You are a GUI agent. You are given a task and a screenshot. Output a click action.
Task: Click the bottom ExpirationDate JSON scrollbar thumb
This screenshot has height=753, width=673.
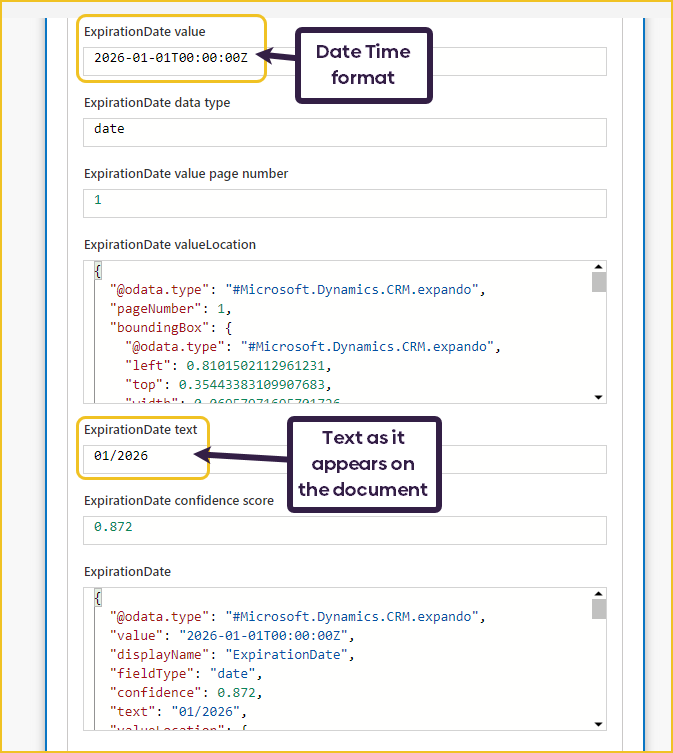[598, 609]
